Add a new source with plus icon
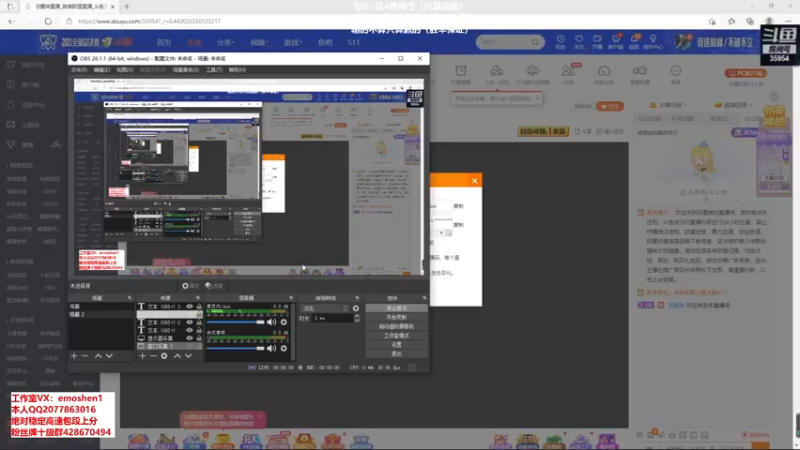The height and width of the screenshot is (450, 800). (x=142, y=356)
